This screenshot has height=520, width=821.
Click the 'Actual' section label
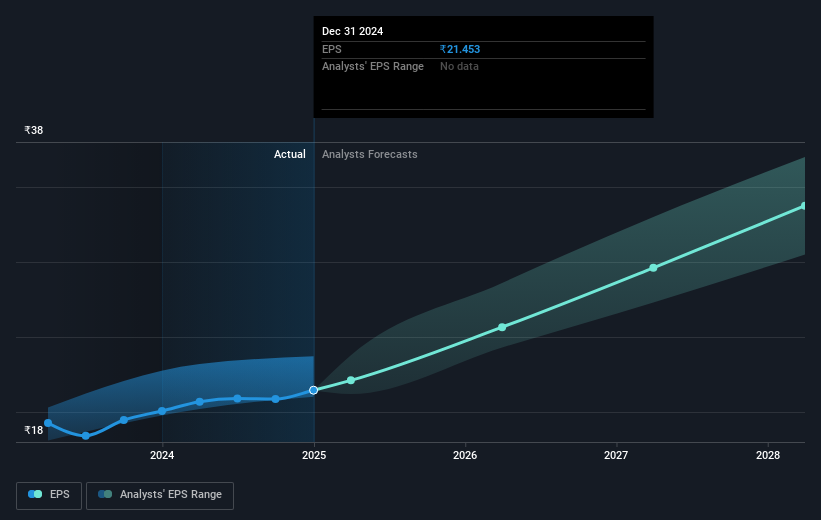click(x=290, y=154)
